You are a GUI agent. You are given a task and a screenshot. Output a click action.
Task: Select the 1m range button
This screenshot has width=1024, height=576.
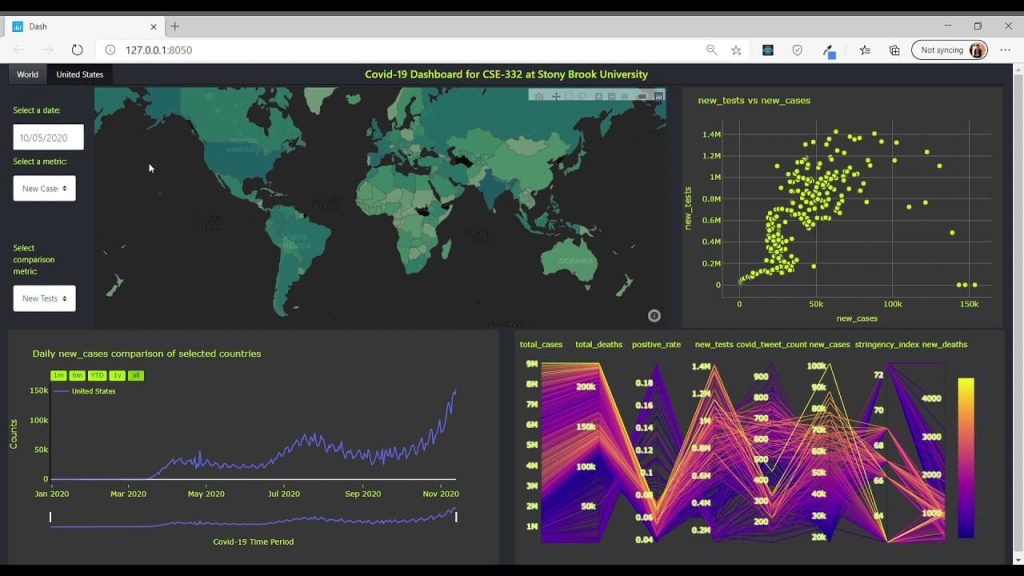tap(58, 376)
